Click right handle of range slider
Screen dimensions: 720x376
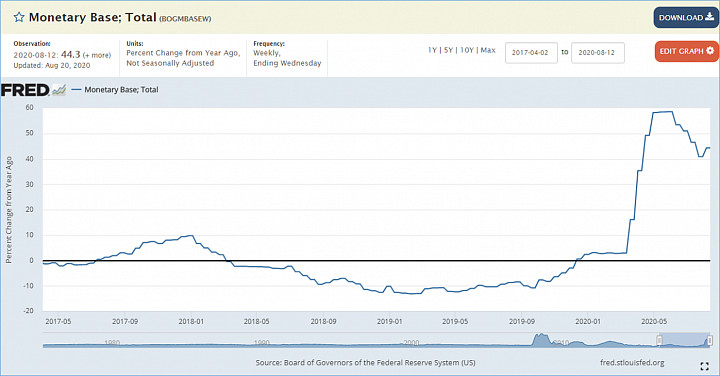point(709,340)
